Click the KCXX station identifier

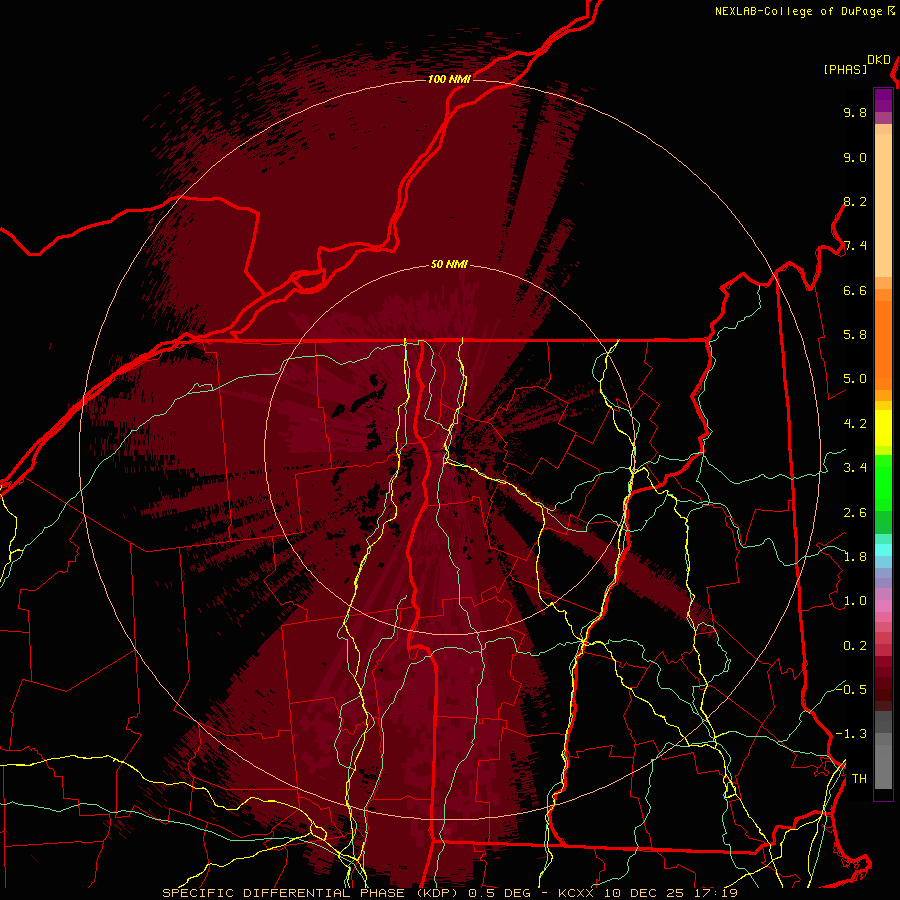[x=578, y=893]
